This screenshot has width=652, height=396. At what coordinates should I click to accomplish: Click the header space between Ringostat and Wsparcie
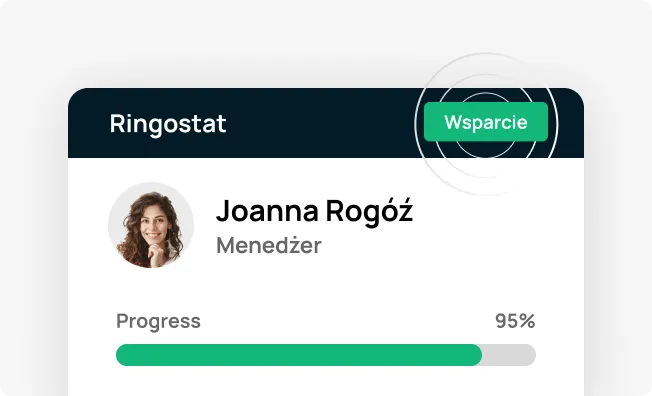tap(325, 123)
